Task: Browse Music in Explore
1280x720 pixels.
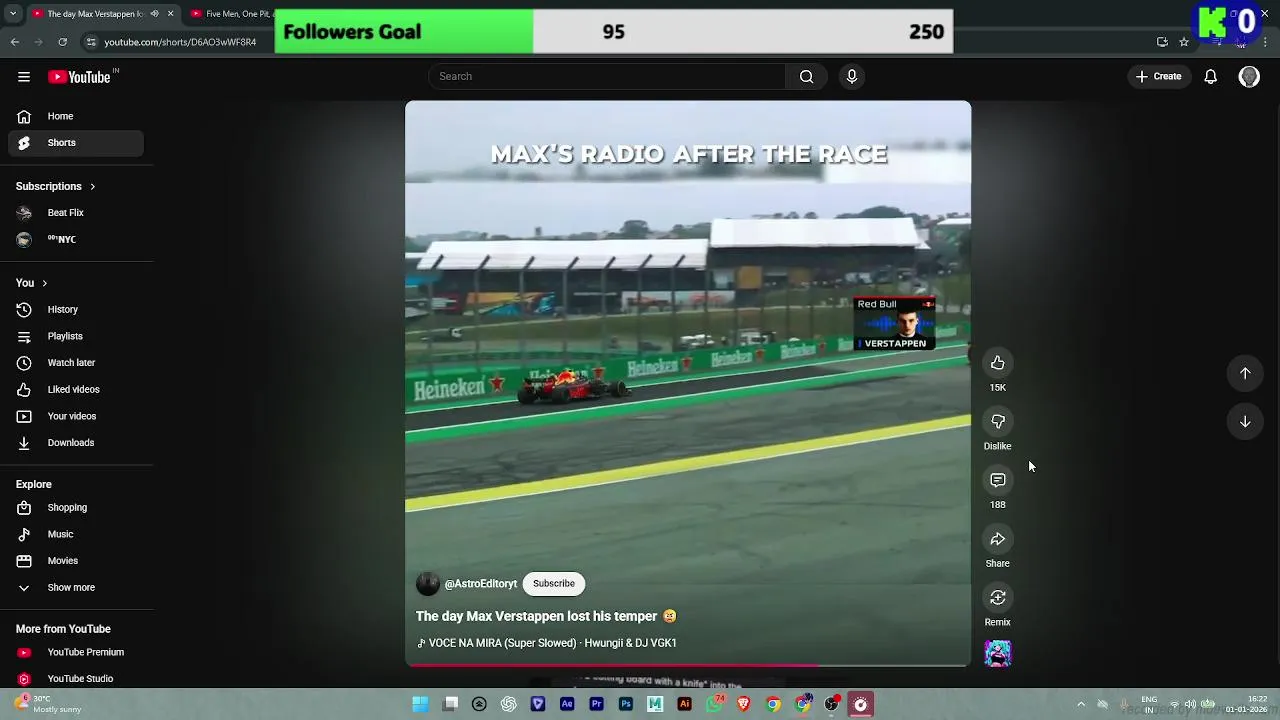Action: (76, 534)
